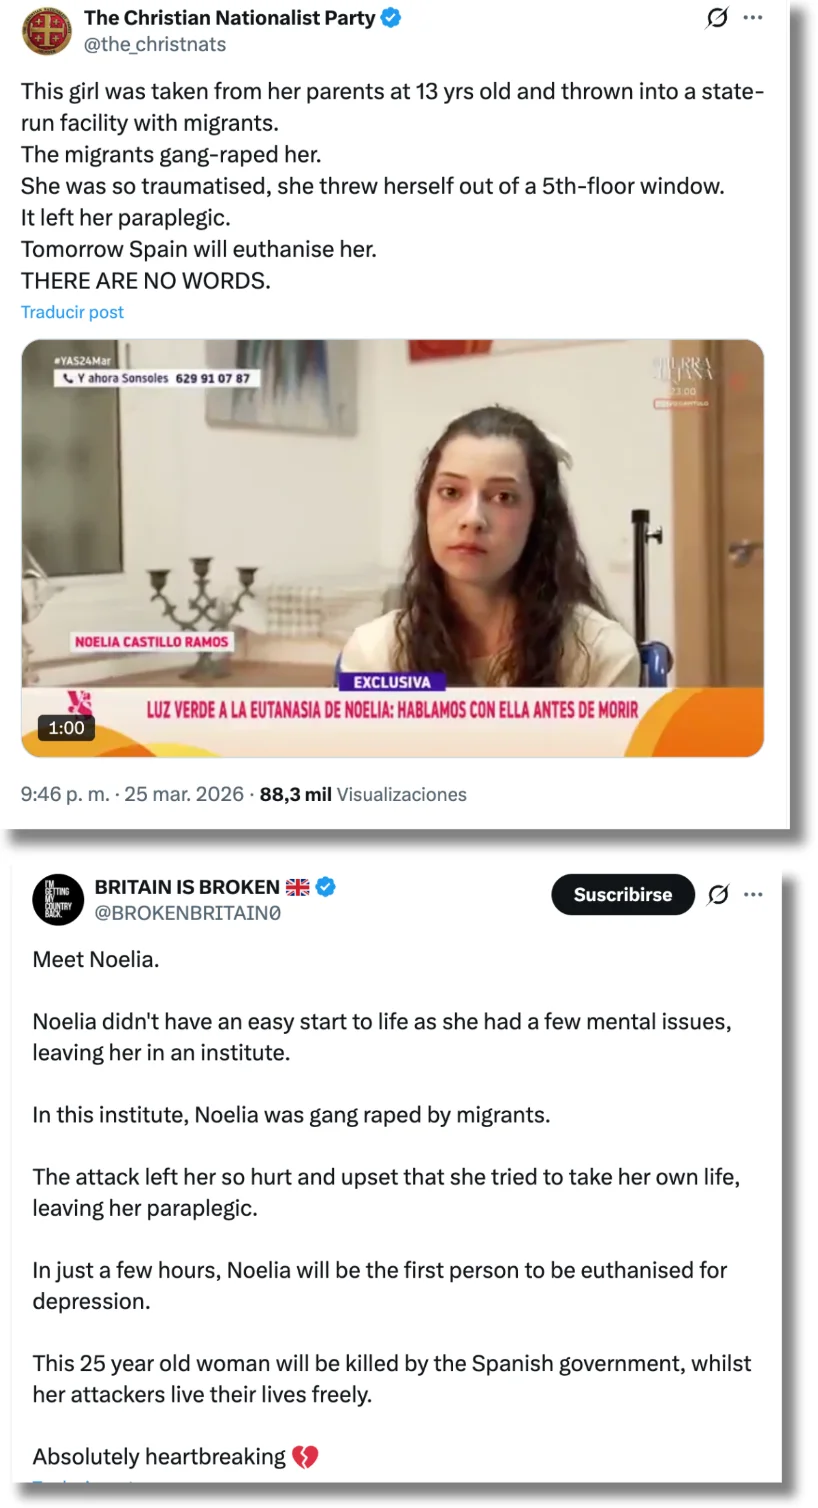The height and width of the screenshot is (1508, 818).
Task: Open more options menu on first post
Action: coord(753,18)
